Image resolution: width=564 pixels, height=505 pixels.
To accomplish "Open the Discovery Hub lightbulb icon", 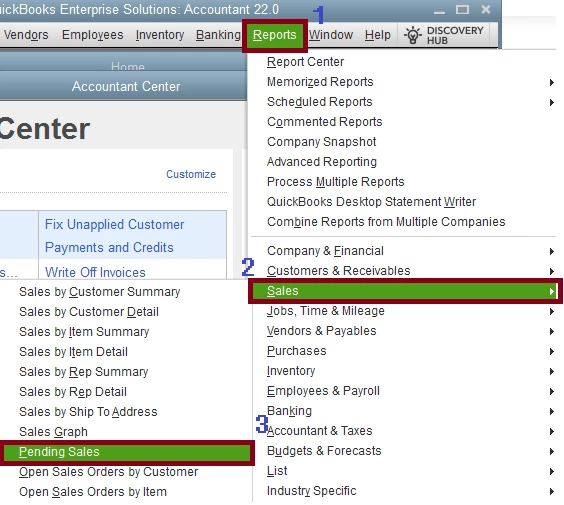I will tap(413, 35).
